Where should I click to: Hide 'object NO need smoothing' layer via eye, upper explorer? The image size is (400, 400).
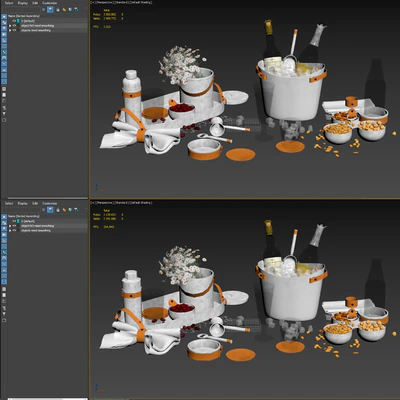pos(14,26)
